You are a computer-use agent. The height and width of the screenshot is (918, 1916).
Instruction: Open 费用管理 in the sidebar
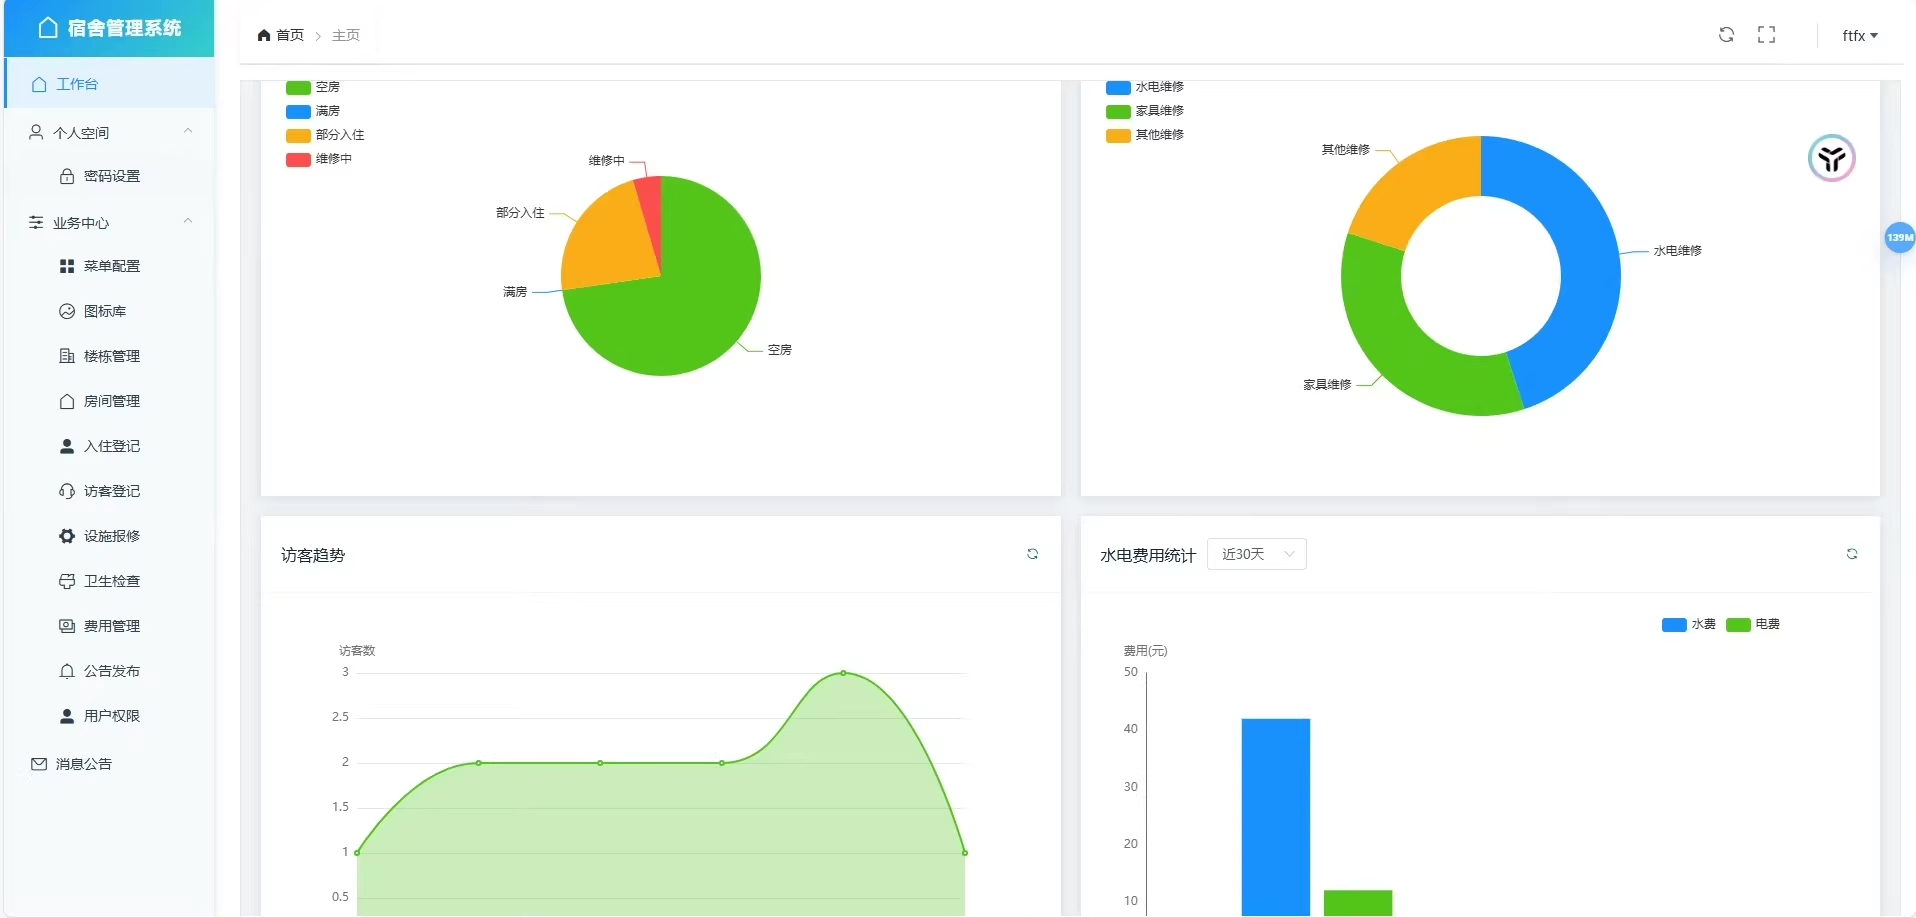click(x=113, y=626)
